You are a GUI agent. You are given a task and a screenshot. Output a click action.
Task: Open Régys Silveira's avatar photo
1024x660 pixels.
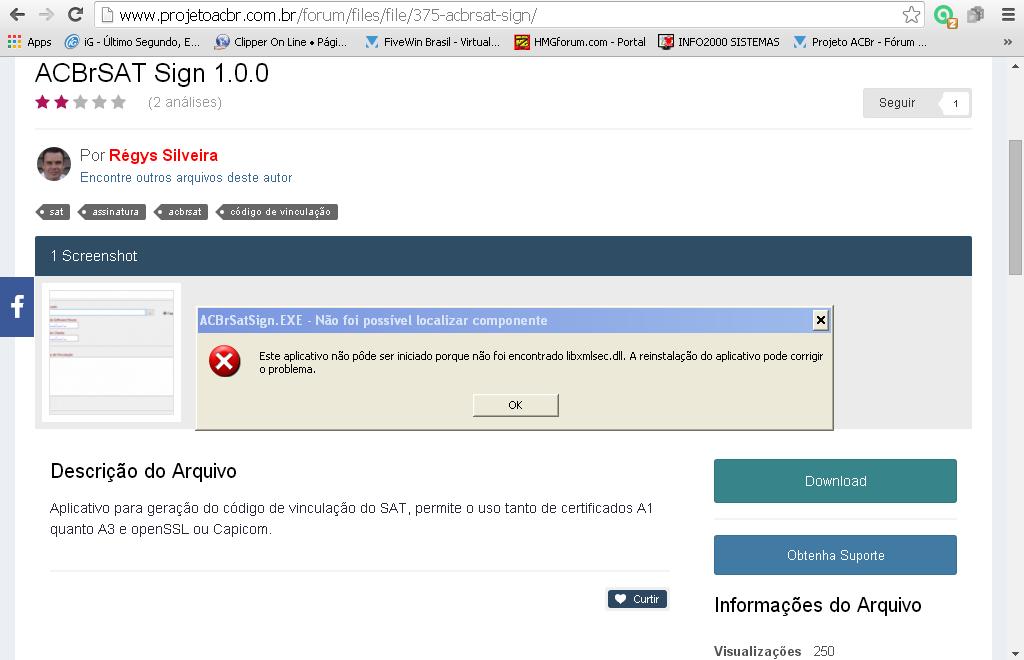coord(54,164)
